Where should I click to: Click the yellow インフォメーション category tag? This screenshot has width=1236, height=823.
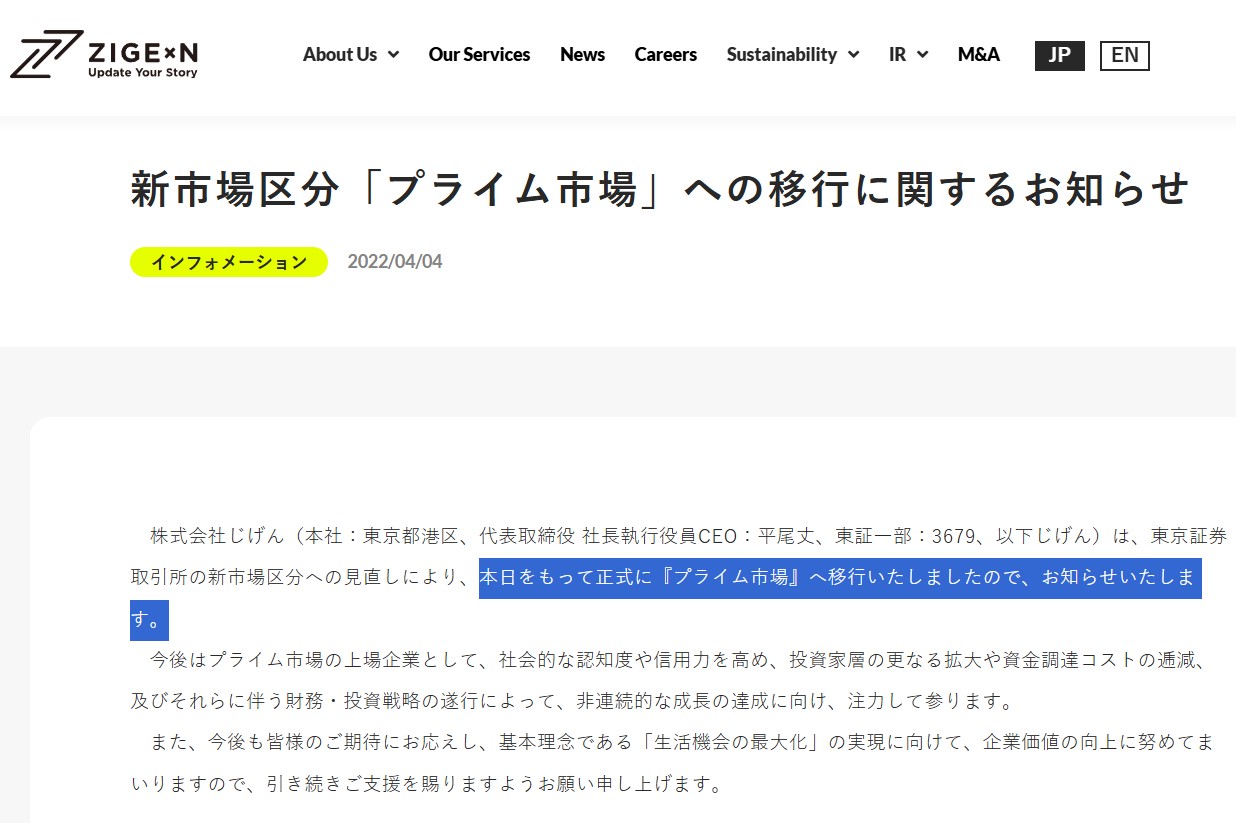(x=229, y=262)
